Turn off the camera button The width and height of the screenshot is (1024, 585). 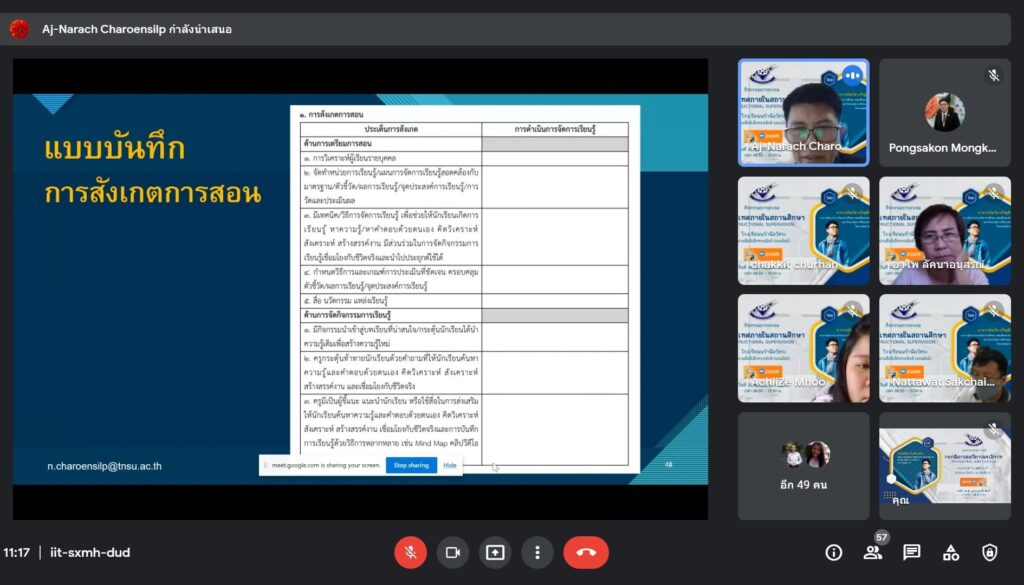click(453, 552)
